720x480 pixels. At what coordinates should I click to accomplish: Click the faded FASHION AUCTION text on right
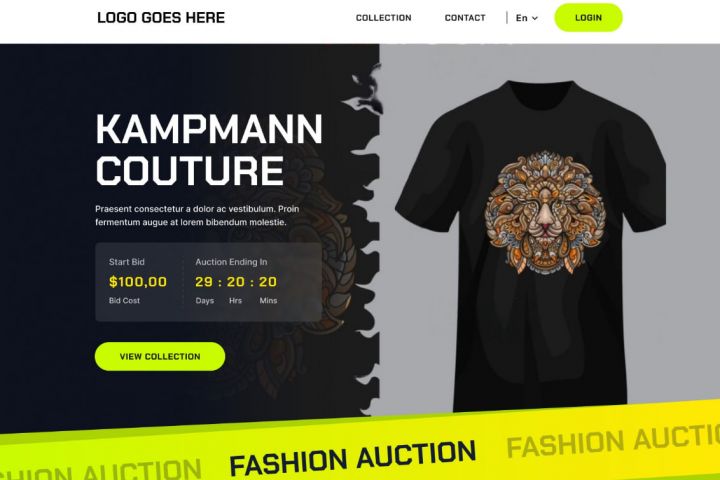613,440
